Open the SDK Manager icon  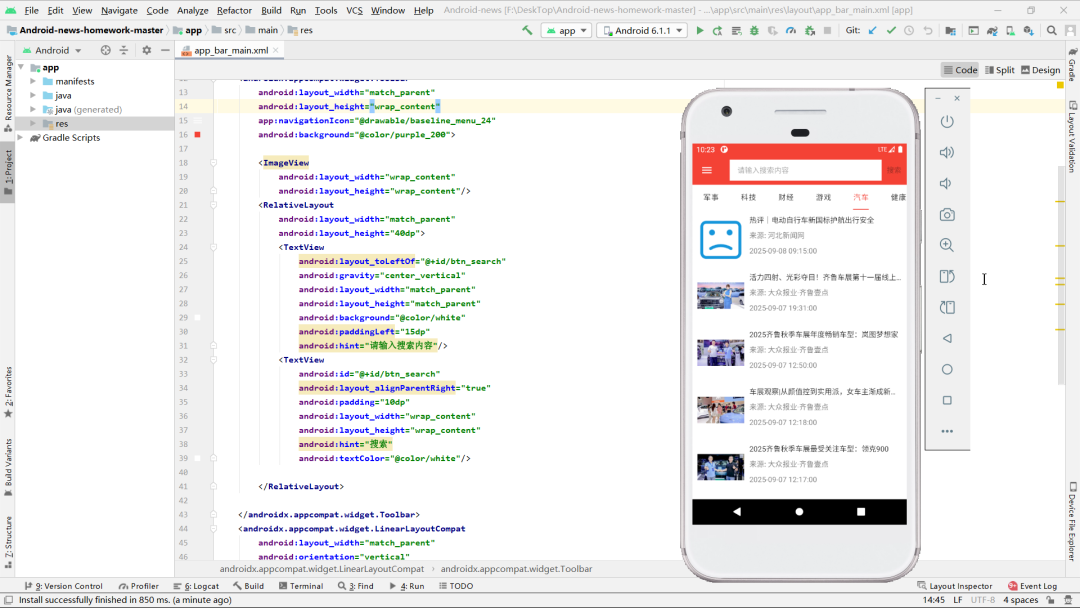pos(1028,30)
